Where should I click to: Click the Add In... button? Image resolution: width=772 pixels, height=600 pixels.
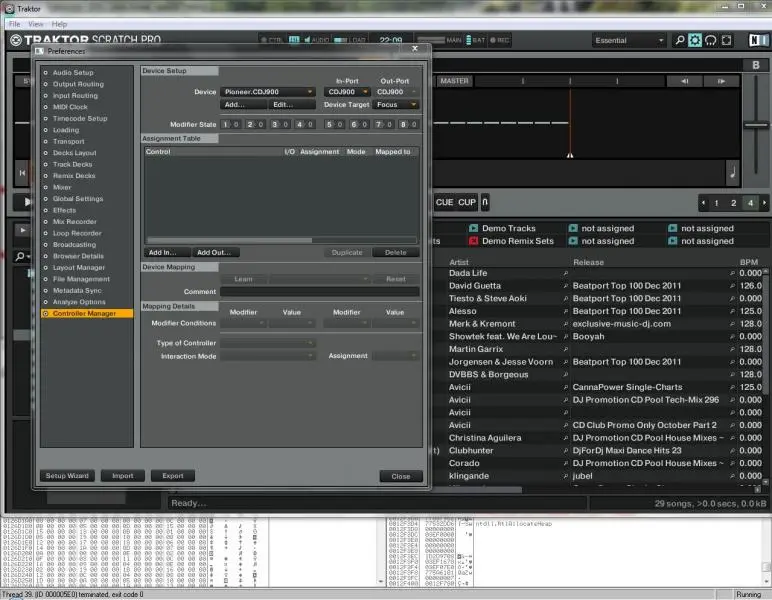click(162, 253)
